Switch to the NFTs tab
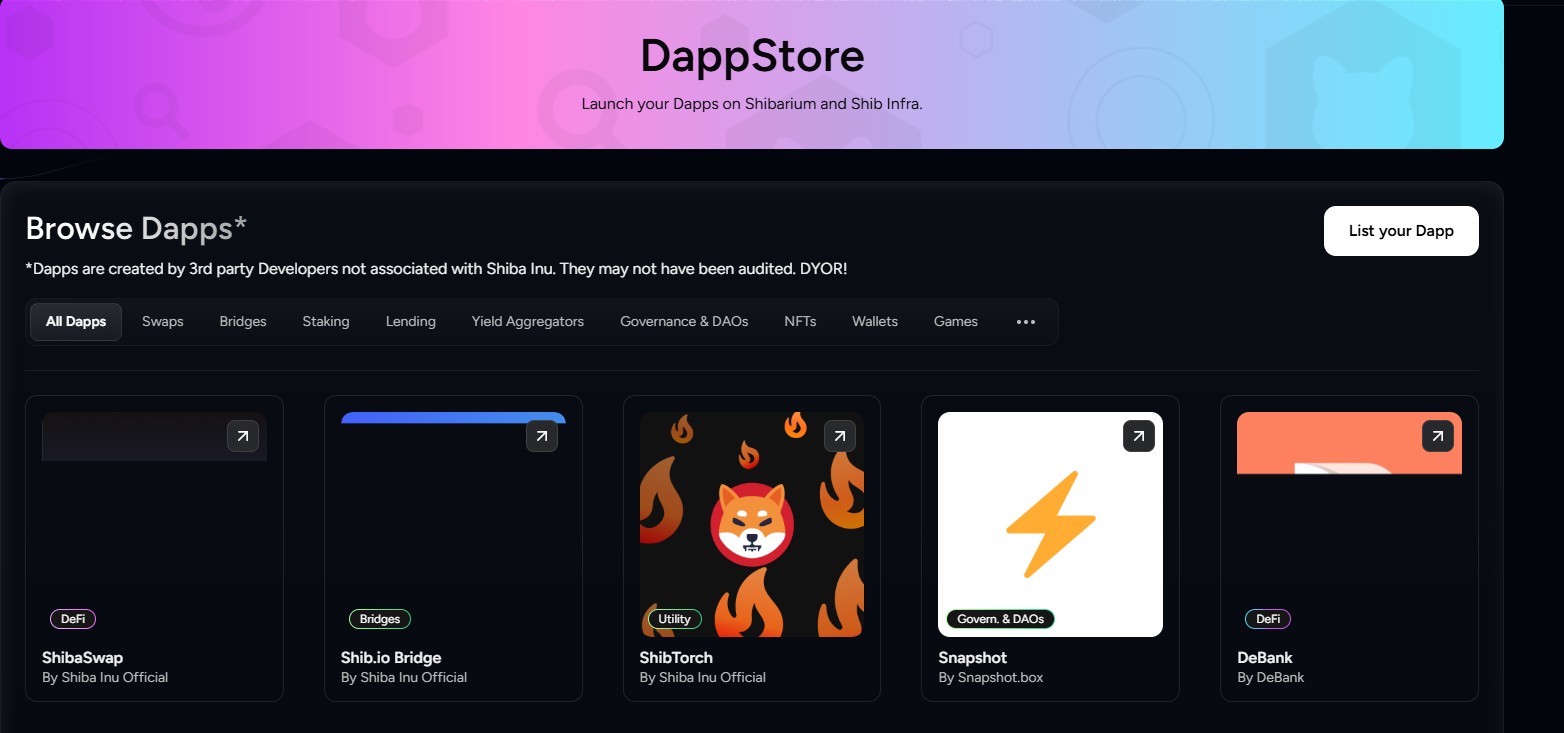Viewport: 1564px width, 733px height. pos(800,322)
